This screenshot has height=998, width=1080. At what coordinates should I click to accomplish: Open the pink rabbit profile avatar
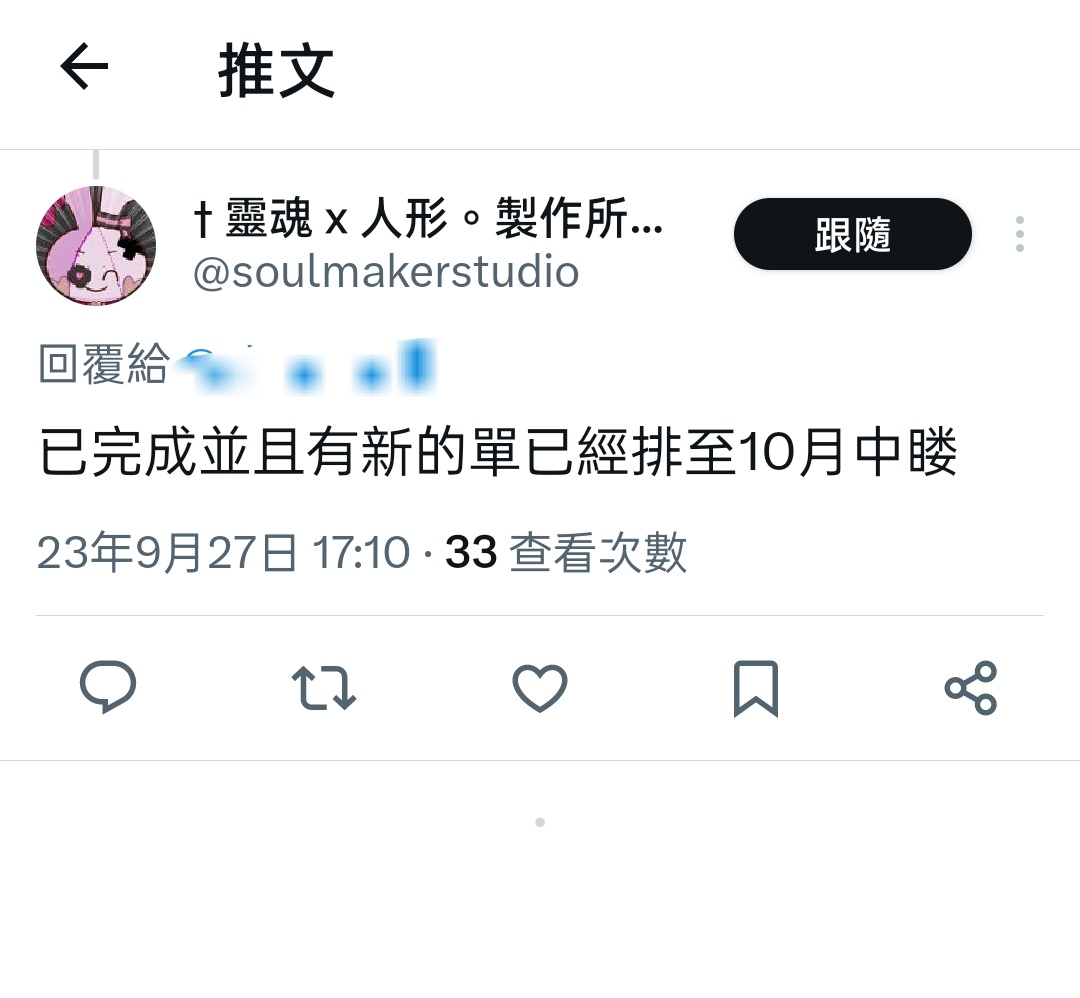pyautogui.click(x=96, y=245)
